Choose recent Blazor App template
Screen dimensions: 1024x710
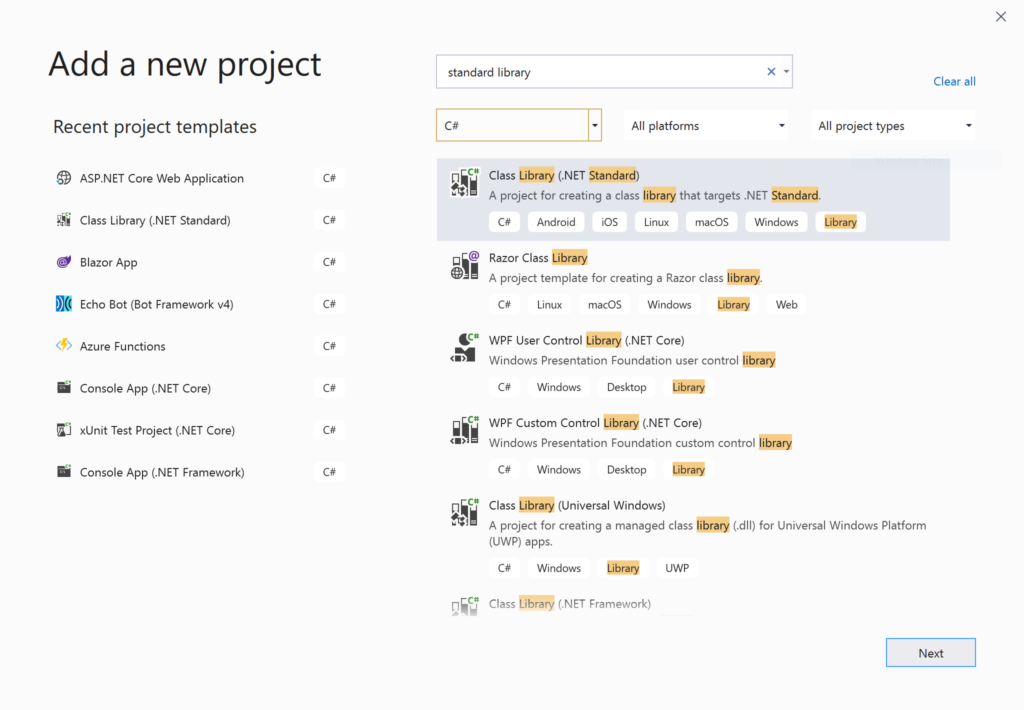(x=199, y=262)
